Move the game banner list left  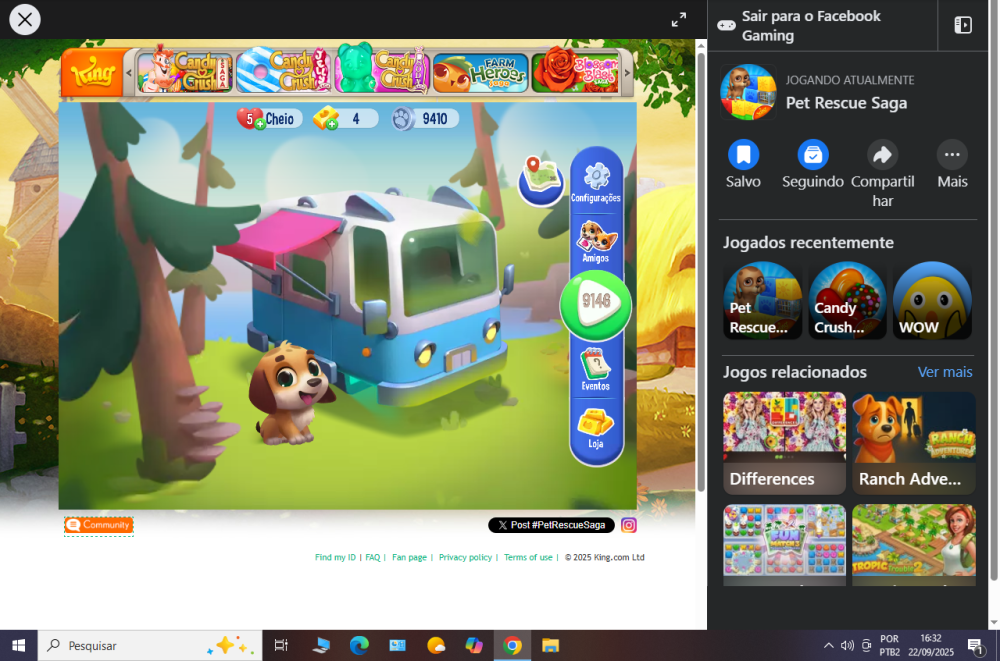point(129,73)
